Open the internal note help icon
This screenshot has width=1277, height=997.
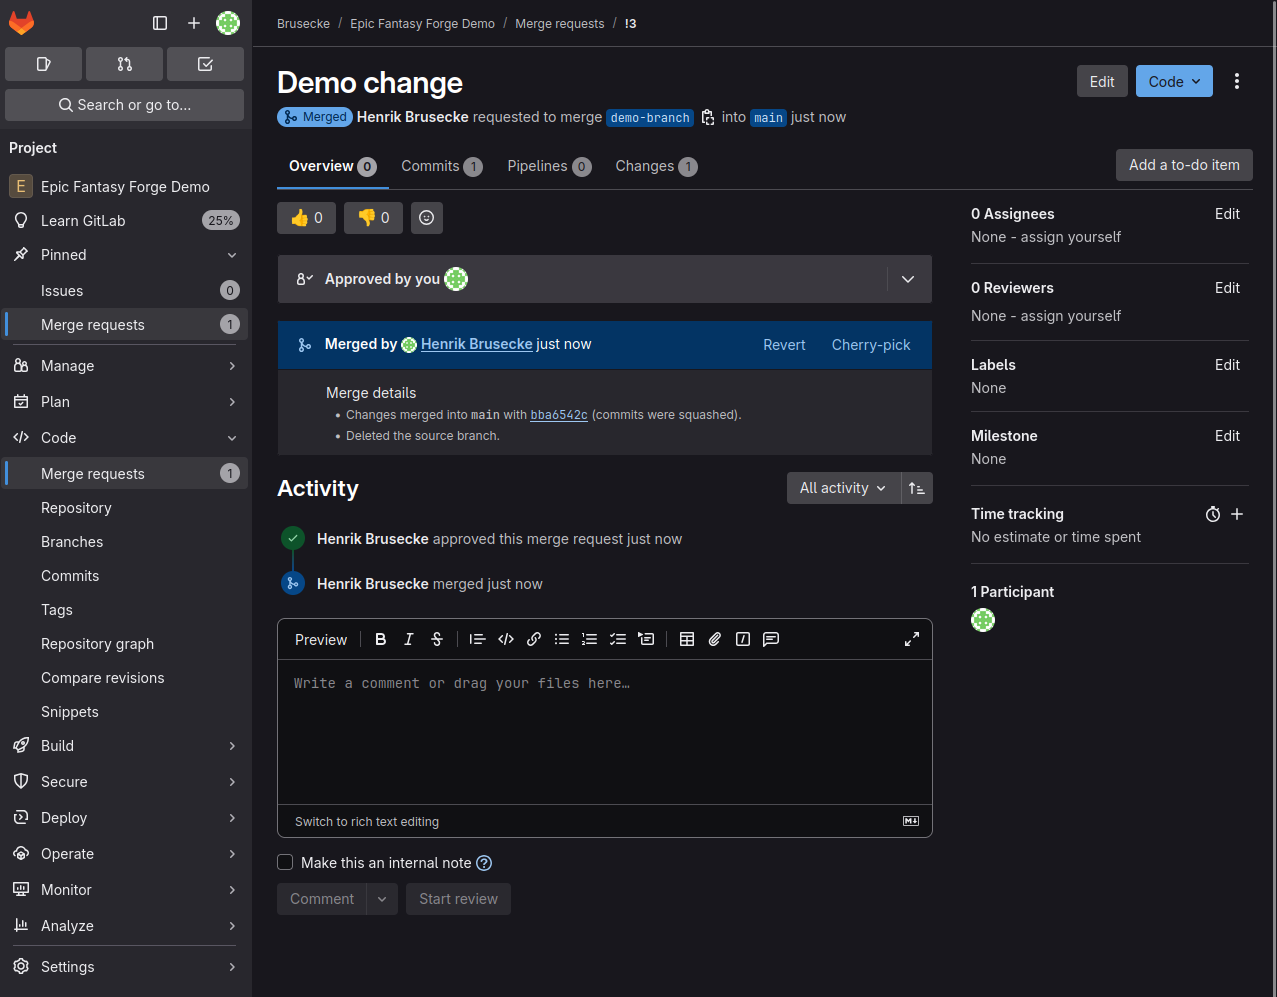pyautogui.click(x=484, y=863)
